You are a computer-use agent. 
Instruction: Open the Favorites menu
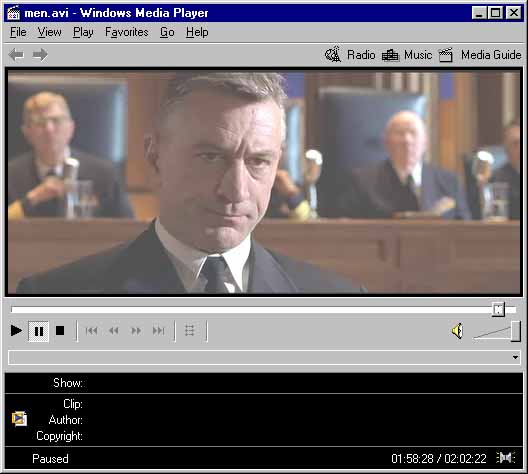click(127, 32)
